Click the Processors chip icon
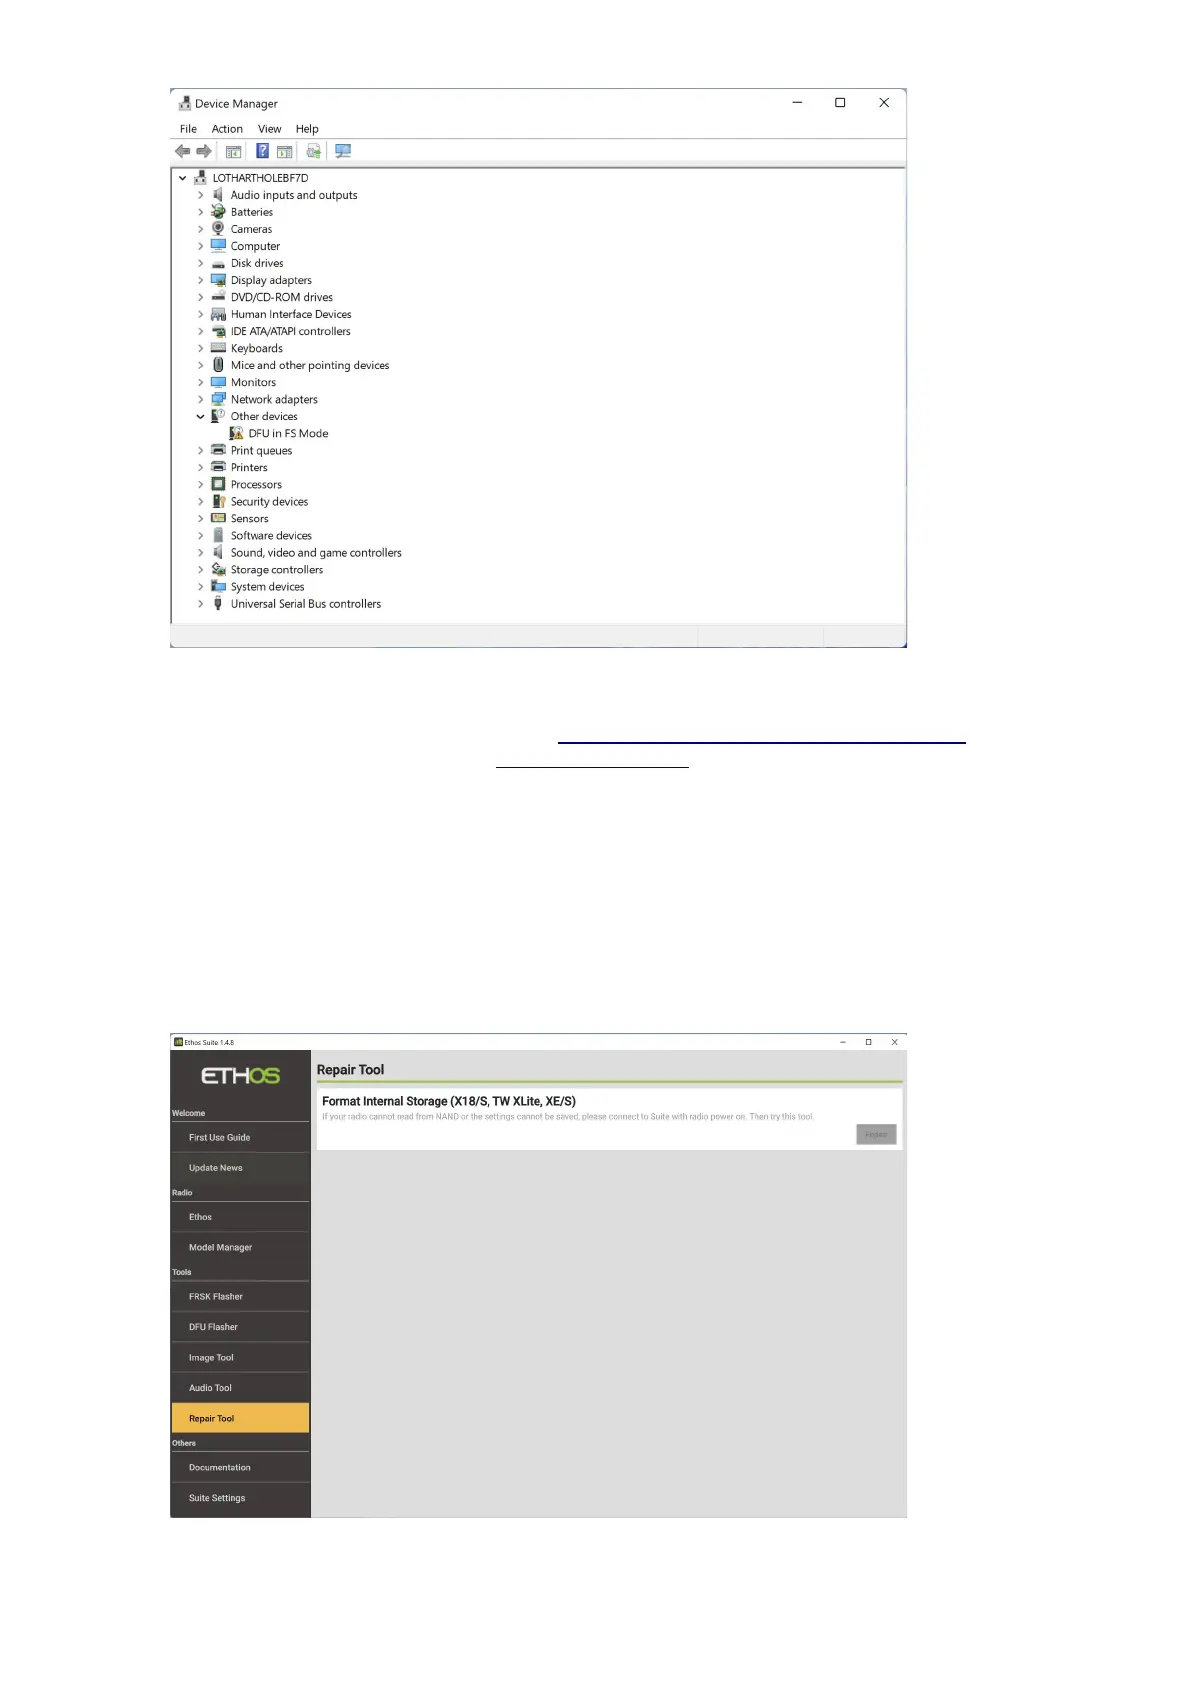The width and height of the screenshot is (1191, 1684). pos(218,484)
